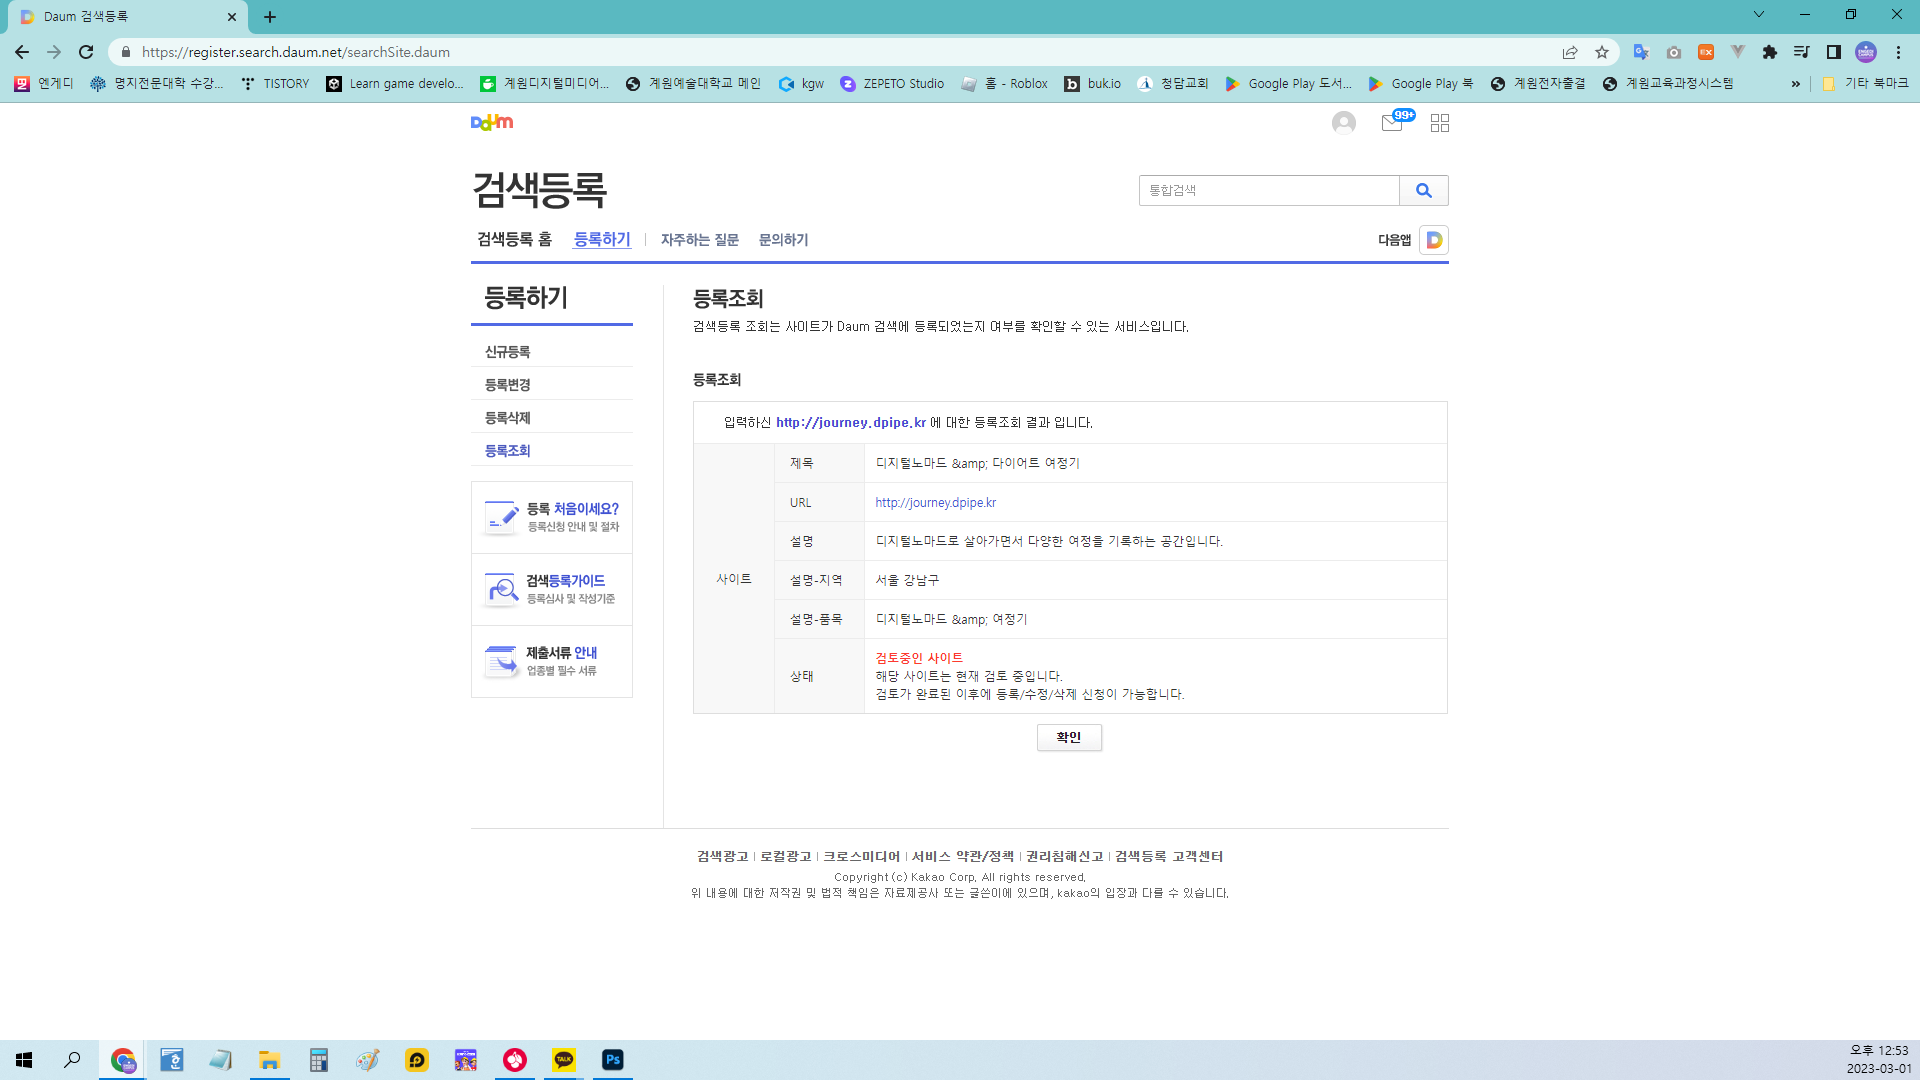The height and width of the screenshot is (1080, 1920).
Task: Click the Daum app icon
Action: [1433, 240]
